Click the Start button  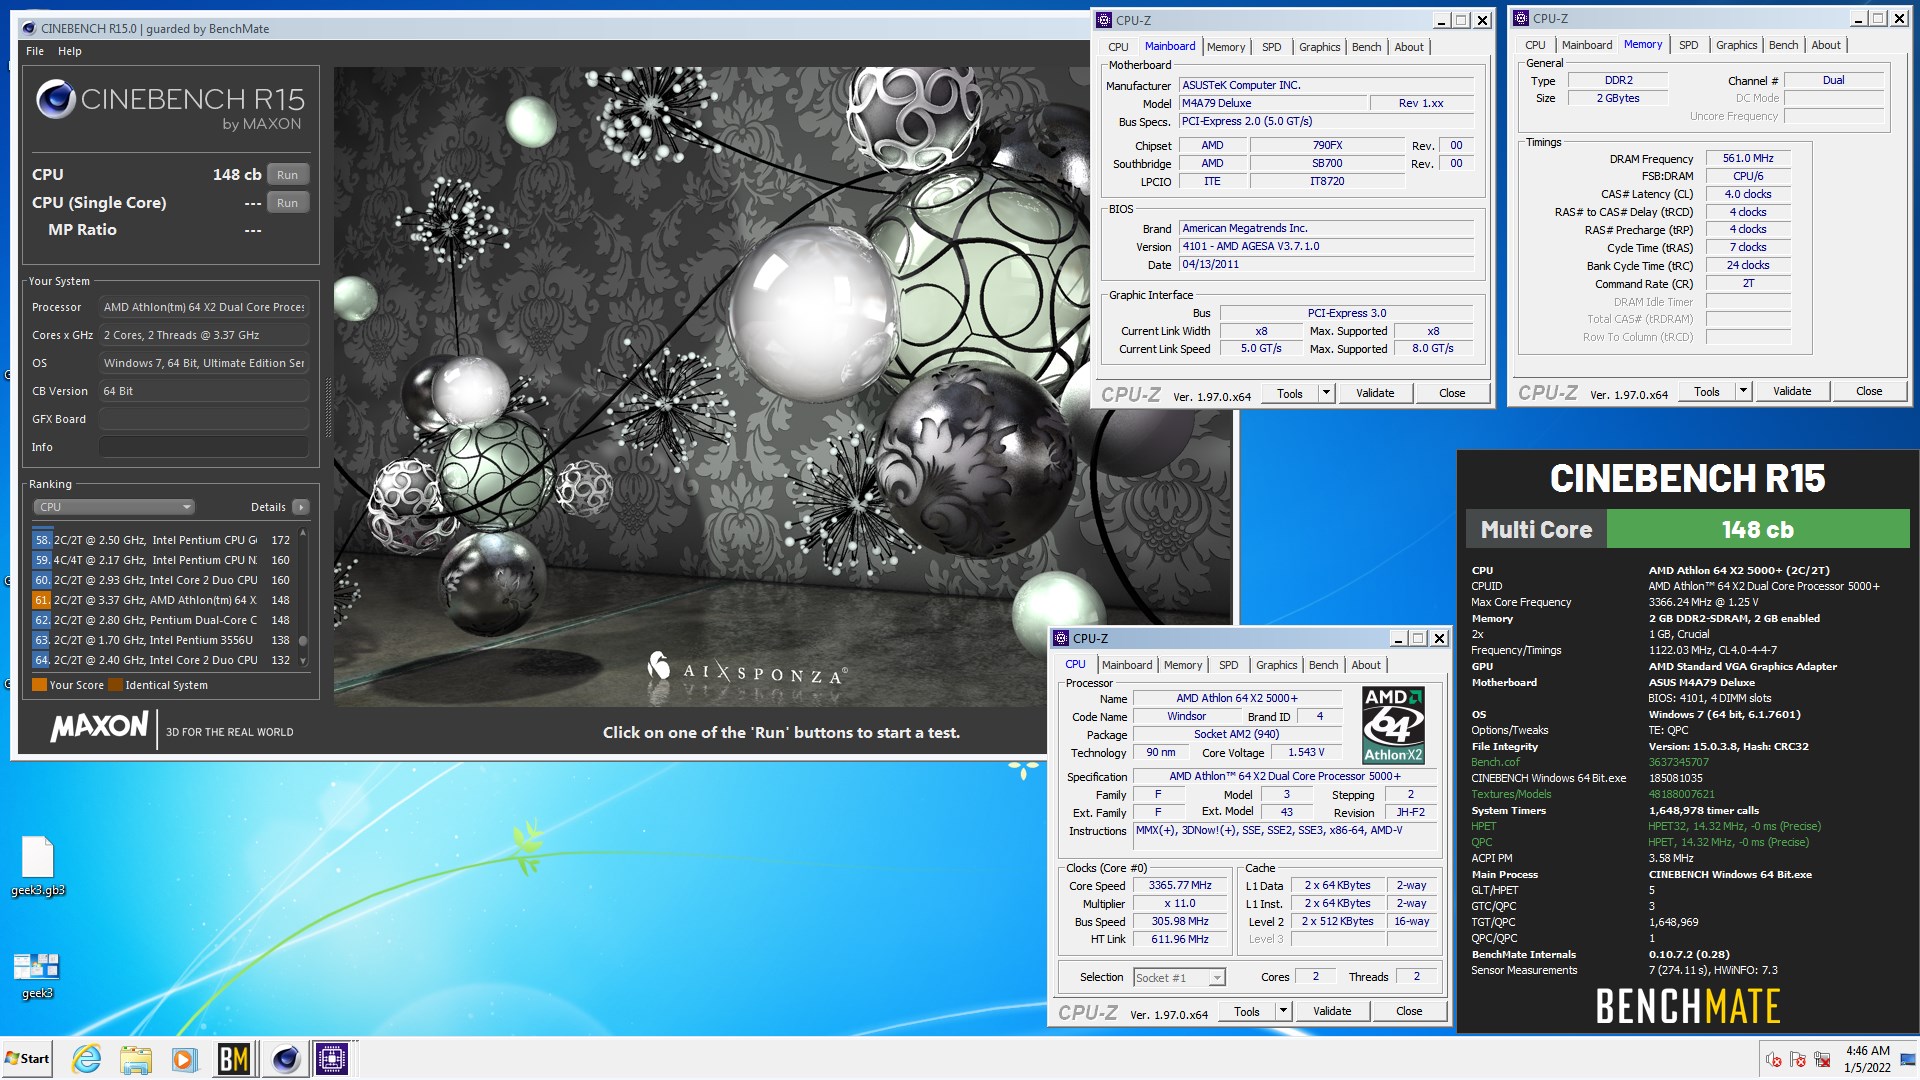point(28,1058)
